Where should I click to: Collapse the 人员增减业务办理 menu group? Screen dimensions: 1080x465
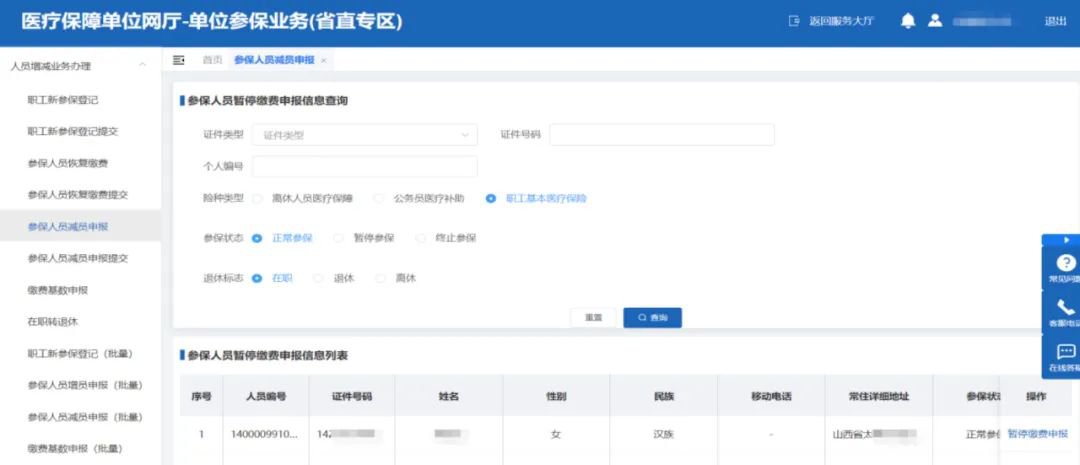[x=142, y=66]
